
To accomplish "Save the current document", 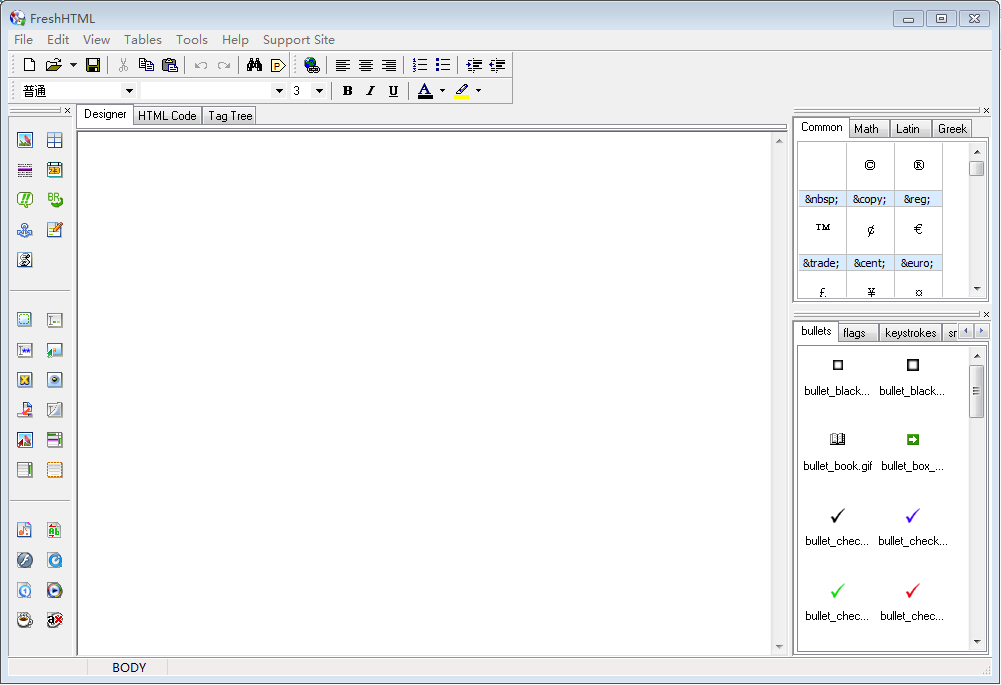I will click(x=93, y=65).
